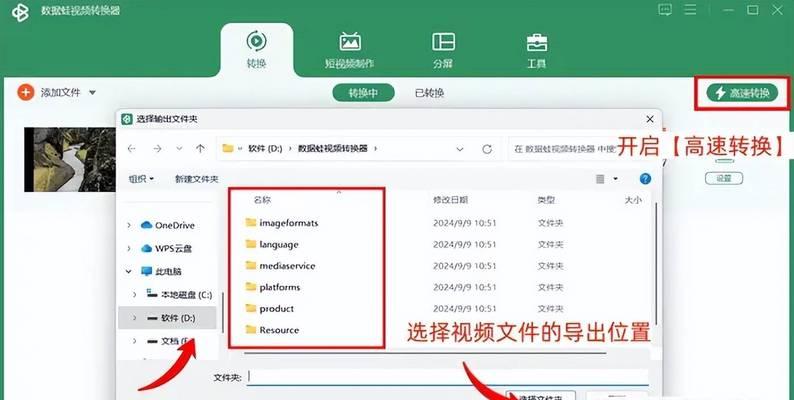Expand the view options dropdown arrow
Image resolution: width=794 pixels, height=400 pixels.
pyautogui.click(x=616, y=179)
